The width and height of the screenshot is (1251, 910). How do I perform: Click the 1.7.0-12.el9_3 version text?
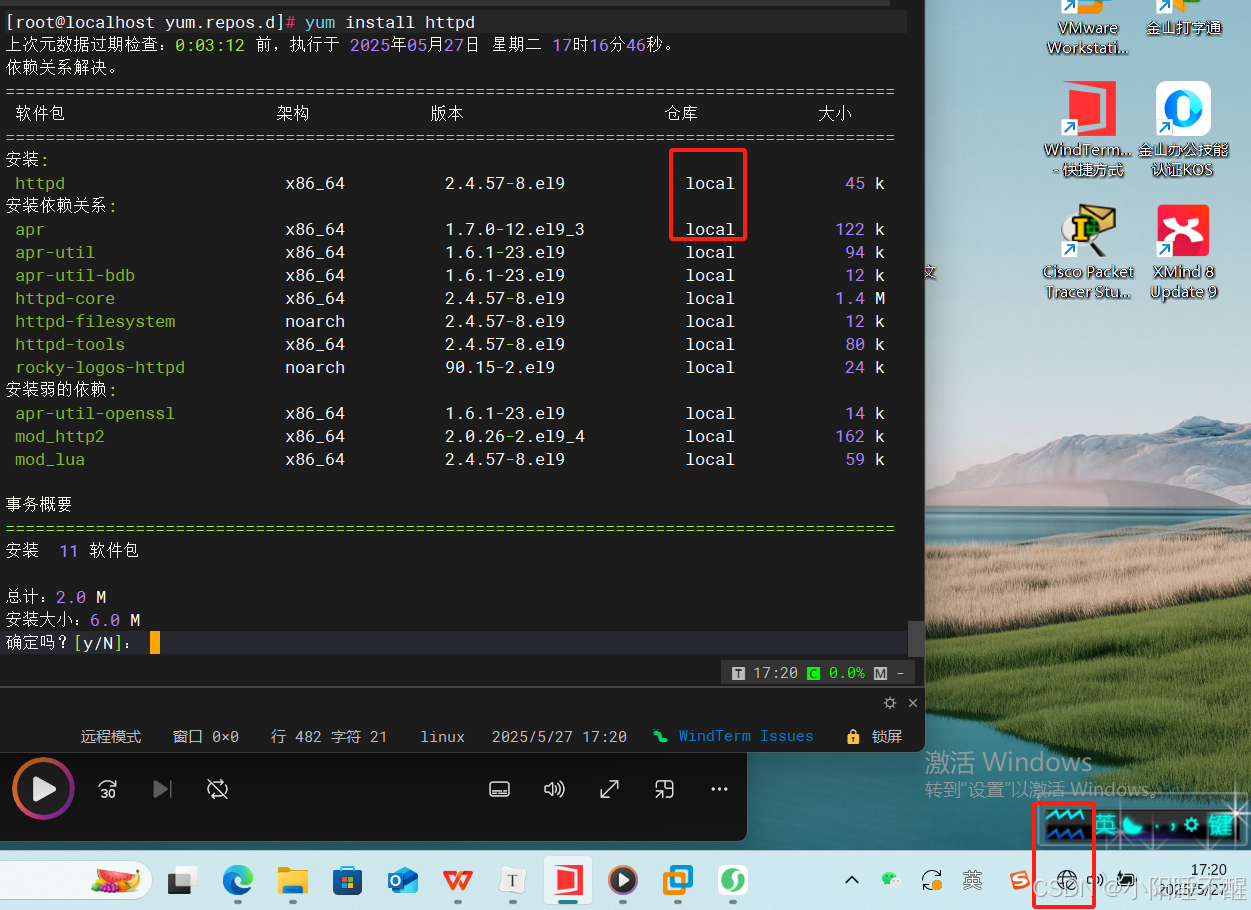(x=515, y=229)
